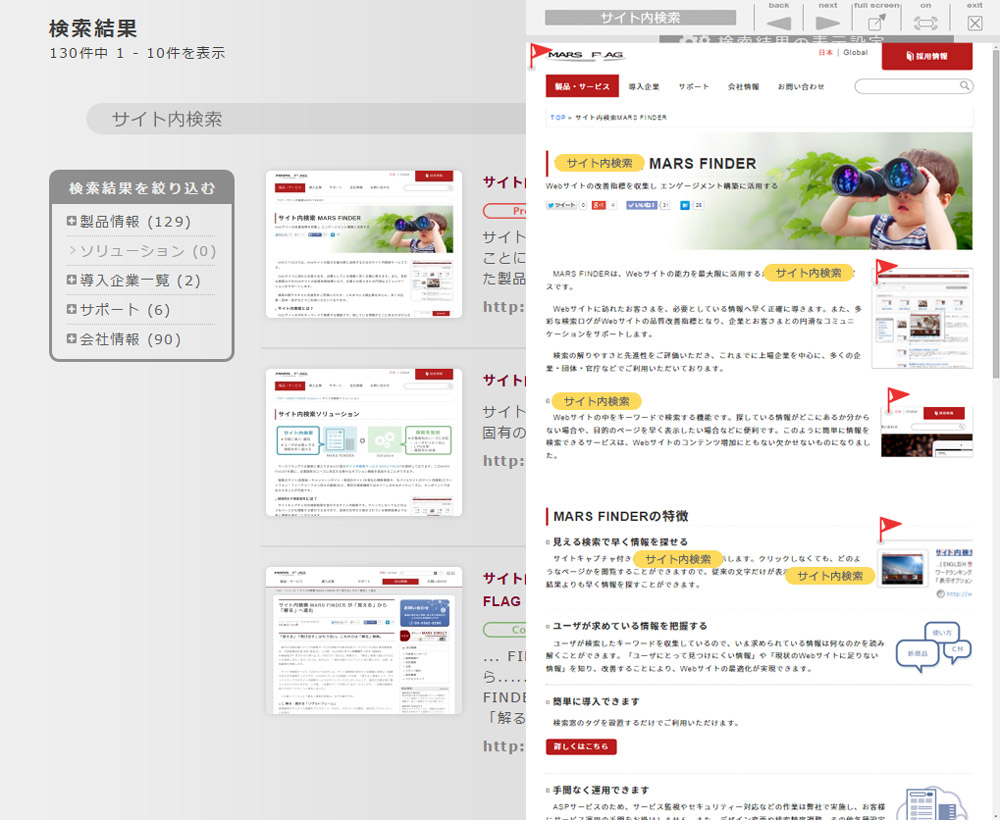The image size is (1000, 820).
Task: Click the gray サイト内検索 bar in preview toolbar
Action: [x=640, y=18]
